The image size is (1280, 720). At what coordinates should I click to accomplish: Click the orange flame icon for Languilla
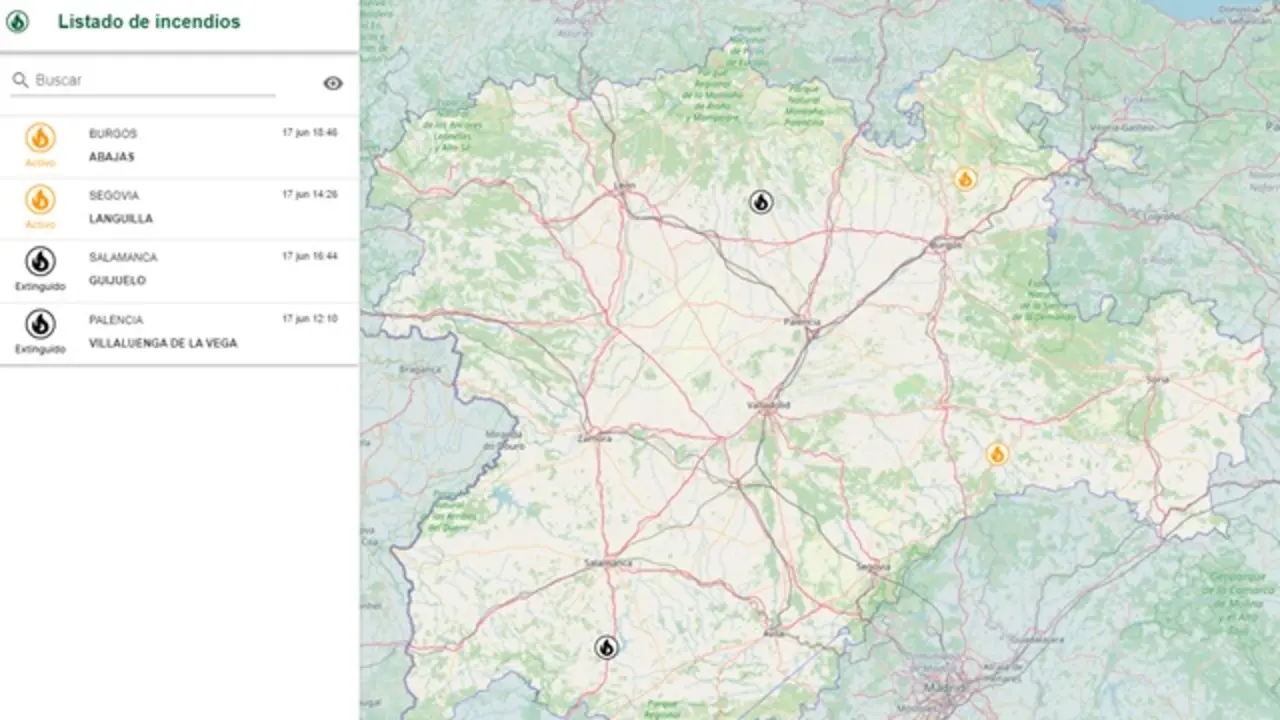[40, 200]
